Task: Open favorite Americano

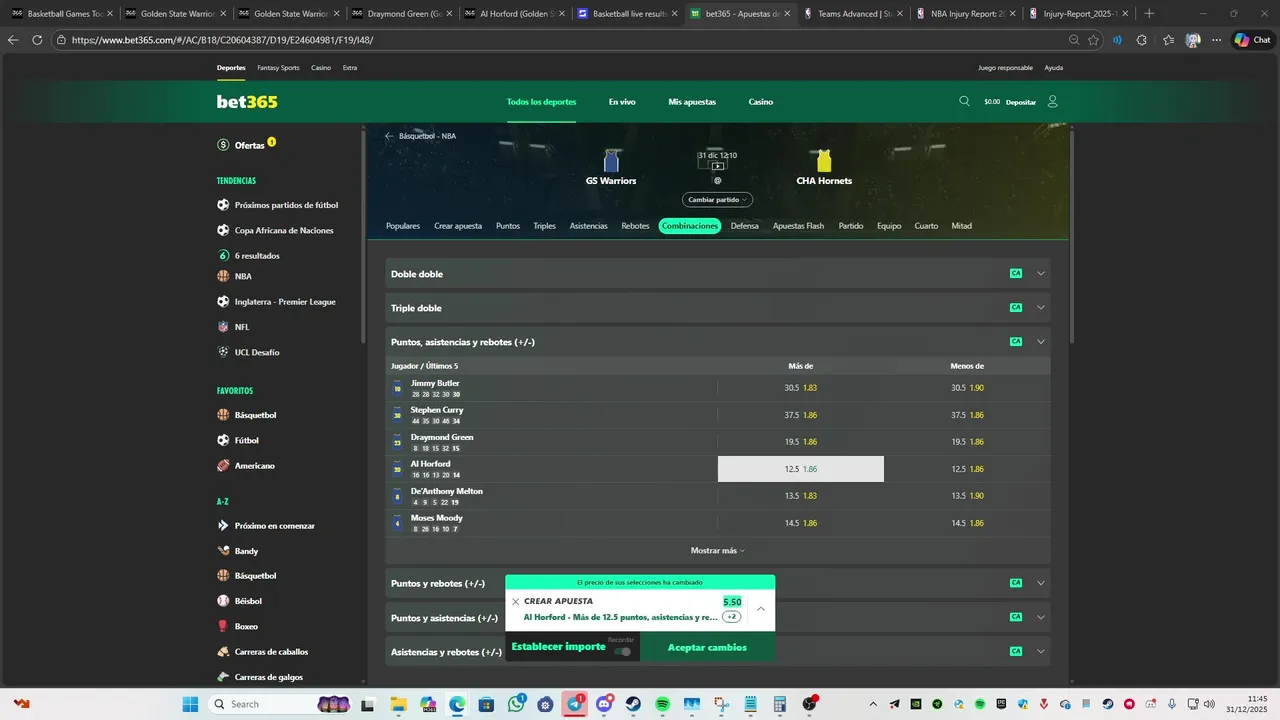Action: coord(246,465)
